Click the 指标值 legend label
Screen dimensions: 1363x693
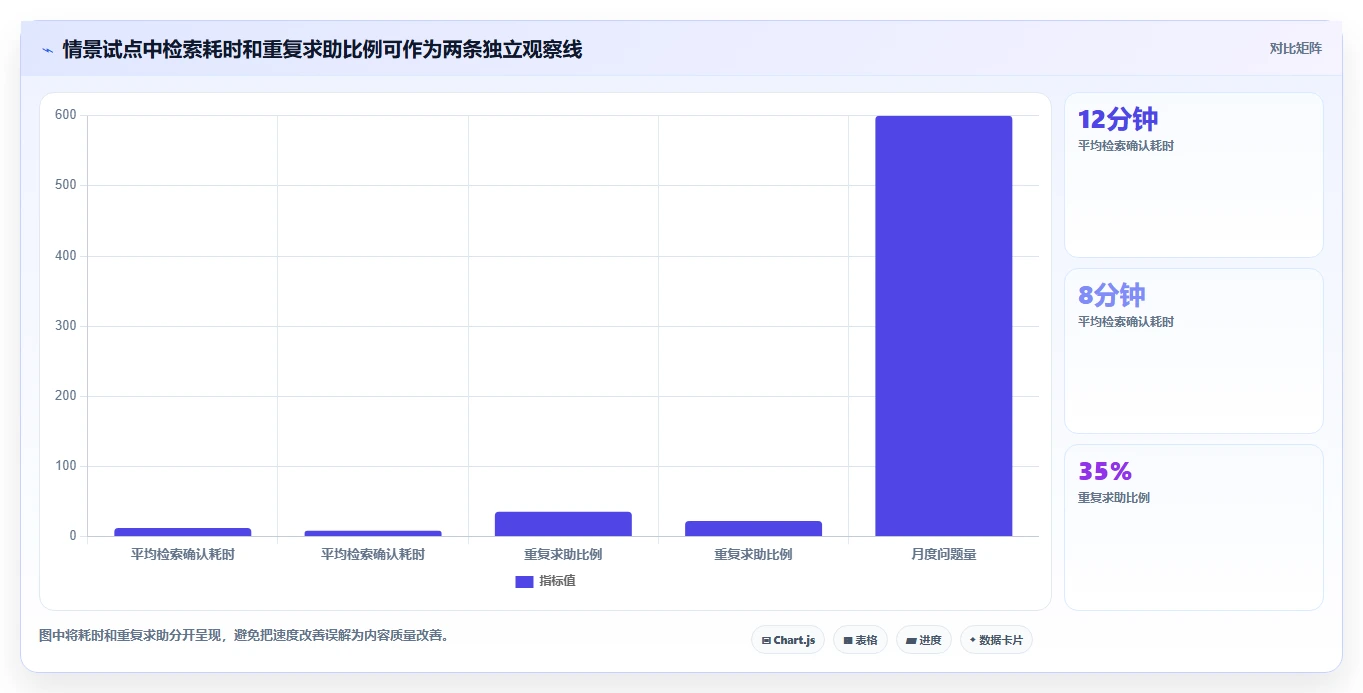coord(557,581)
